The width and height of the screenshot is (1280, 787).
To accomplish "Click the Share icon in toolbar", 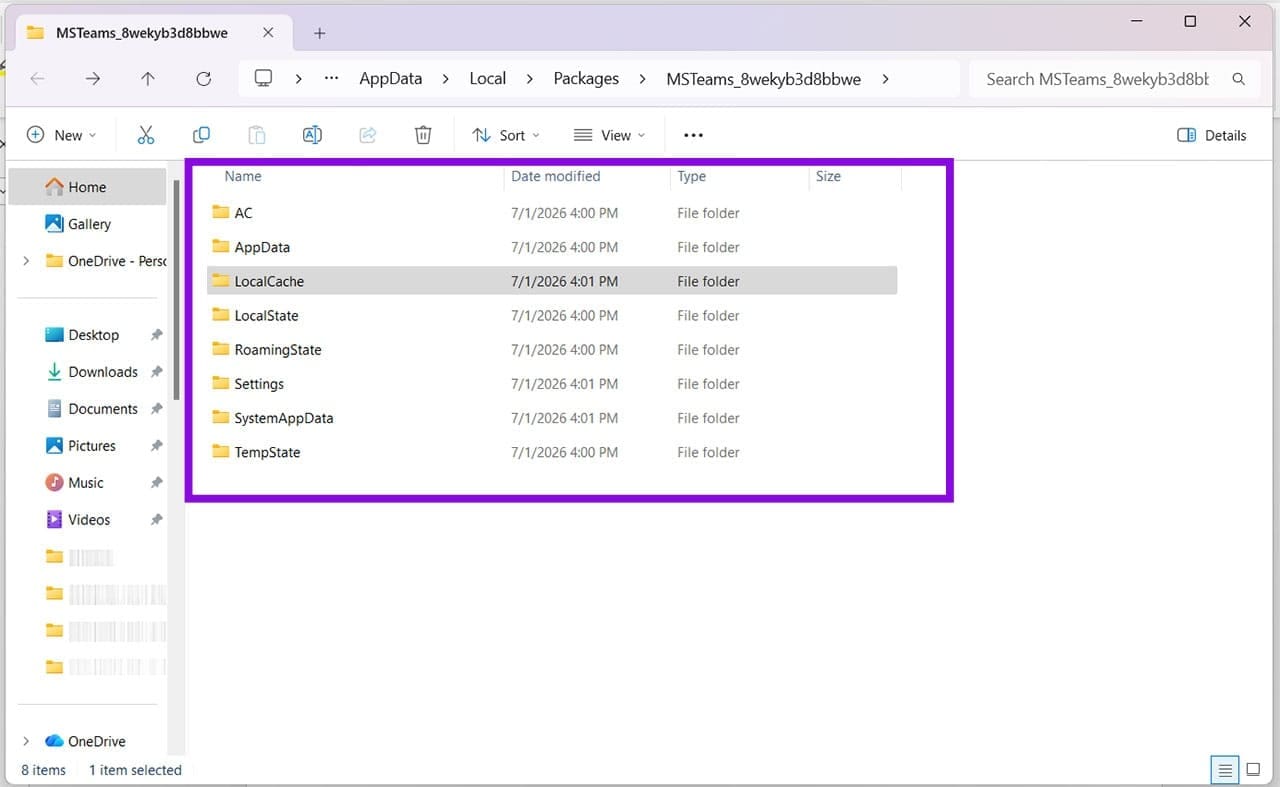I will 367,135.
